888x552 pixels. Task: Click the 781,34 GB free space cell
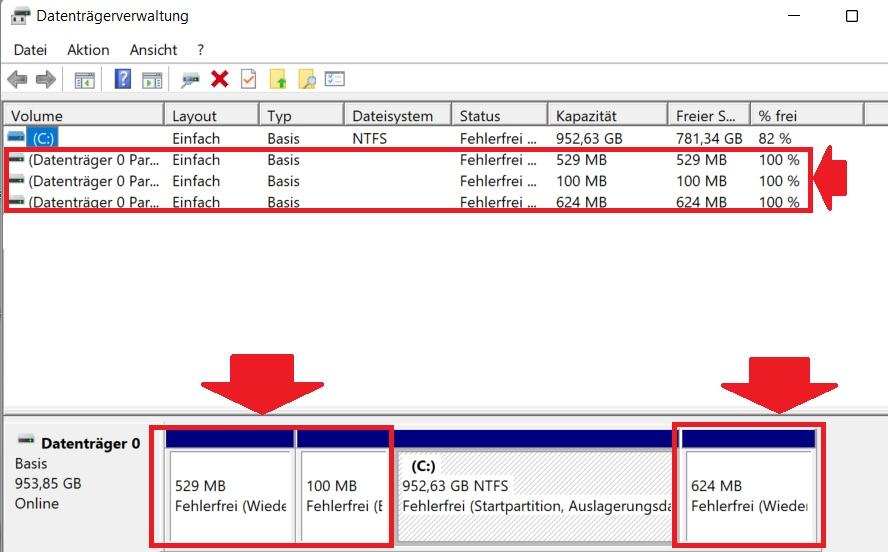(x=709, y=138)
